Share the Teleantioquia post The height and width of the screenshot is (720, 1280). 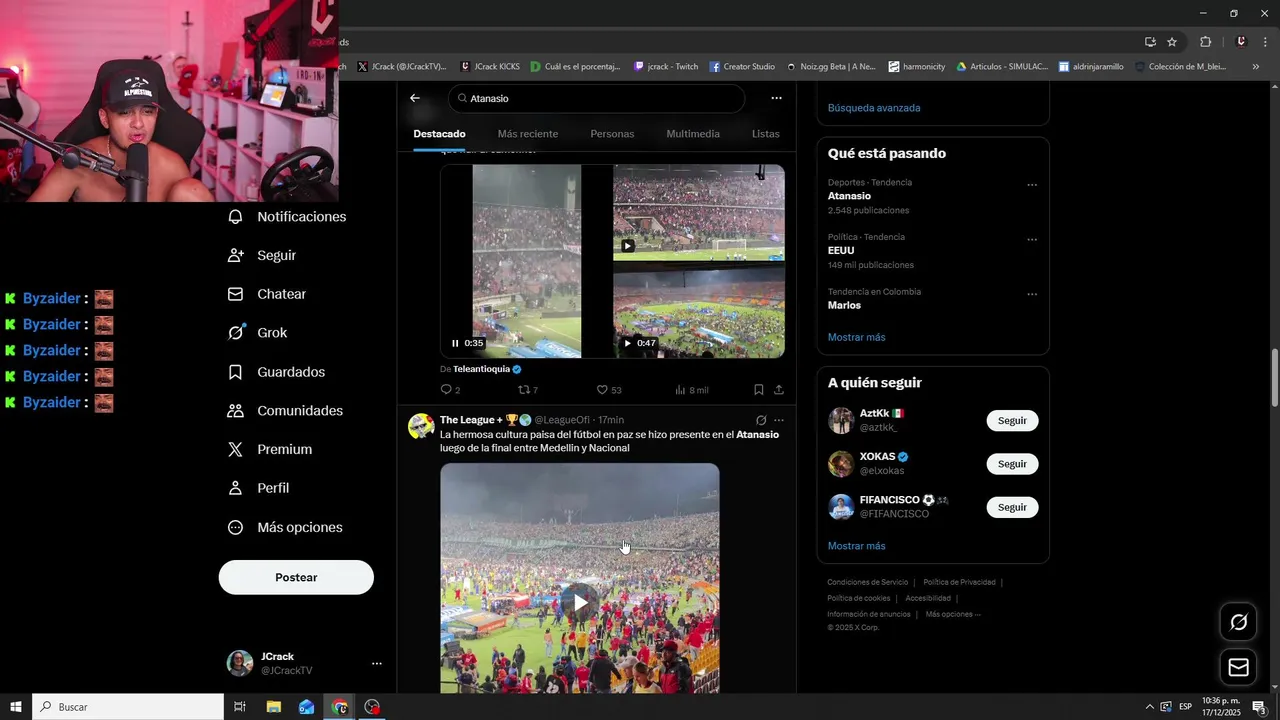click(x=779, y=390)
